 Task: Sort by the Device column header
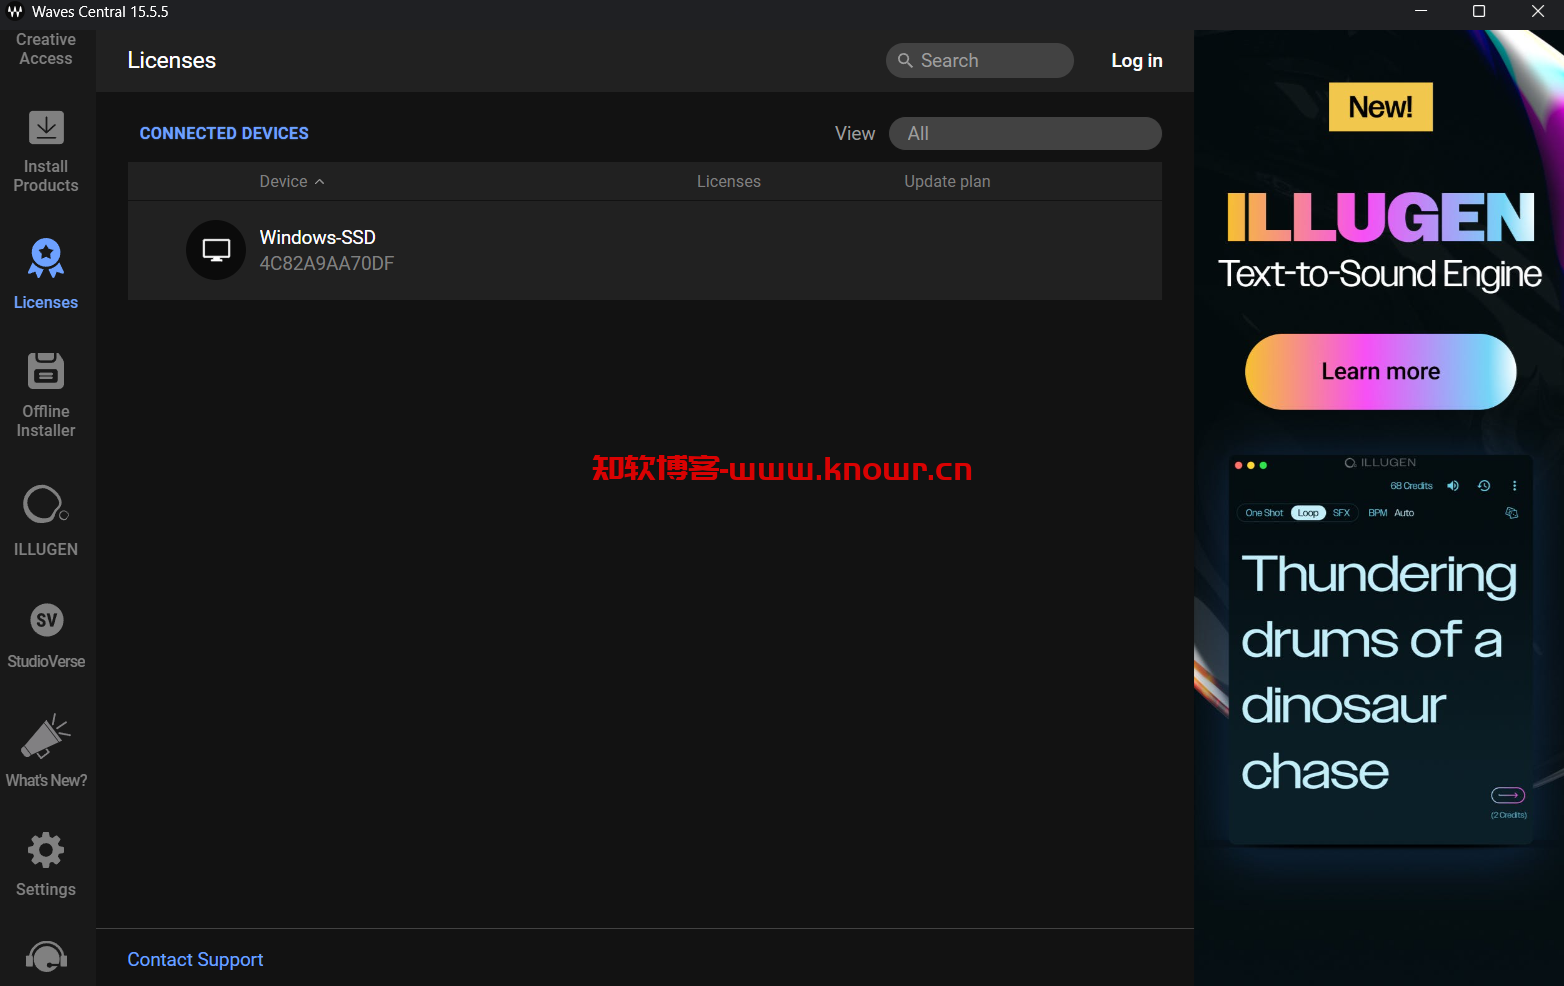pyautogui.click(x=292, y=181)
